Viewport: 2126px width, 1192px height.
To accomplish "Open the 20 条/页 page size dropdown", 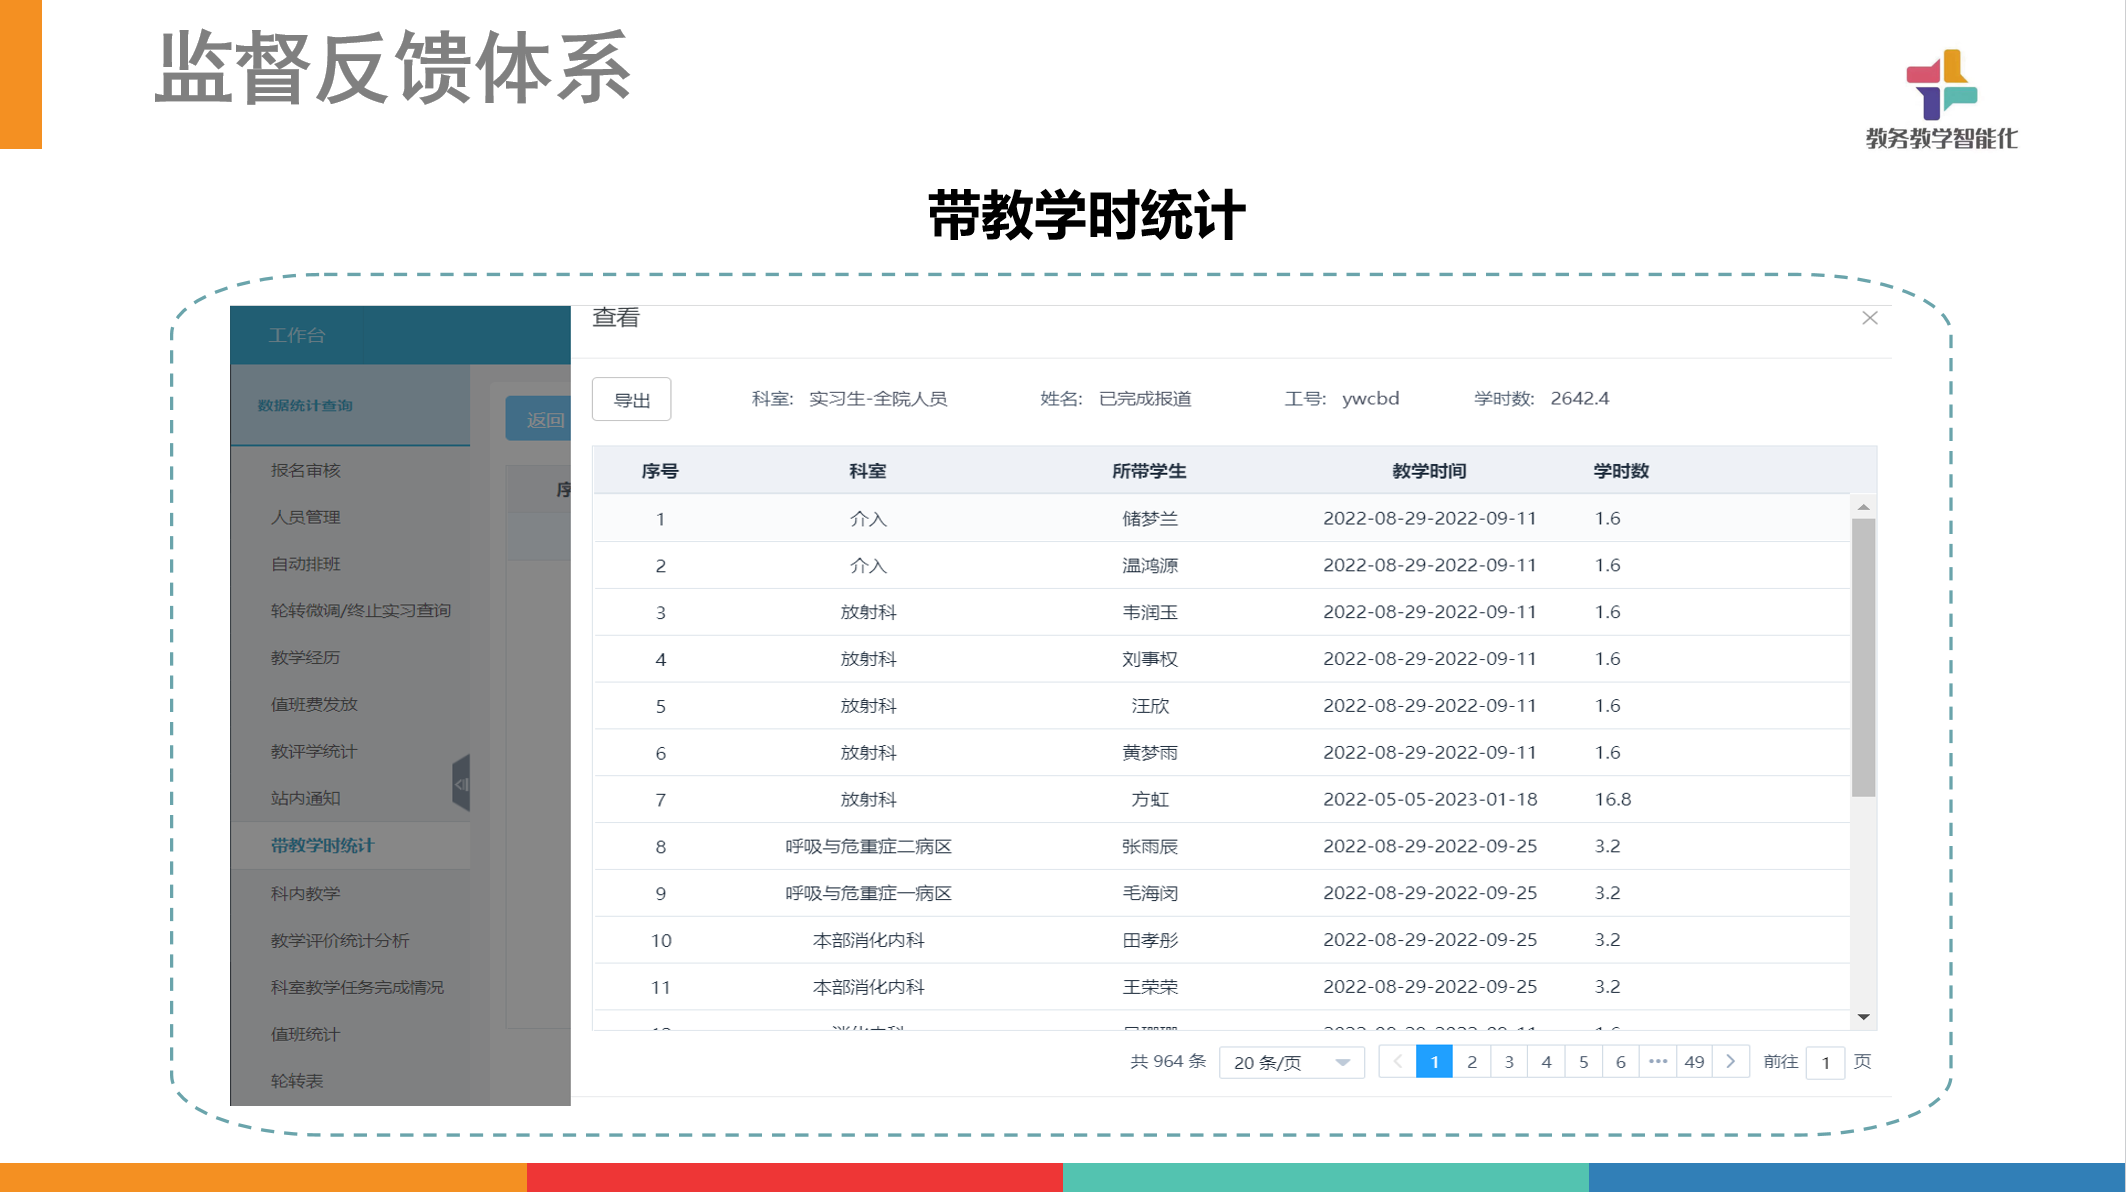I will pyautogui.click(x=1291, y=1062).
